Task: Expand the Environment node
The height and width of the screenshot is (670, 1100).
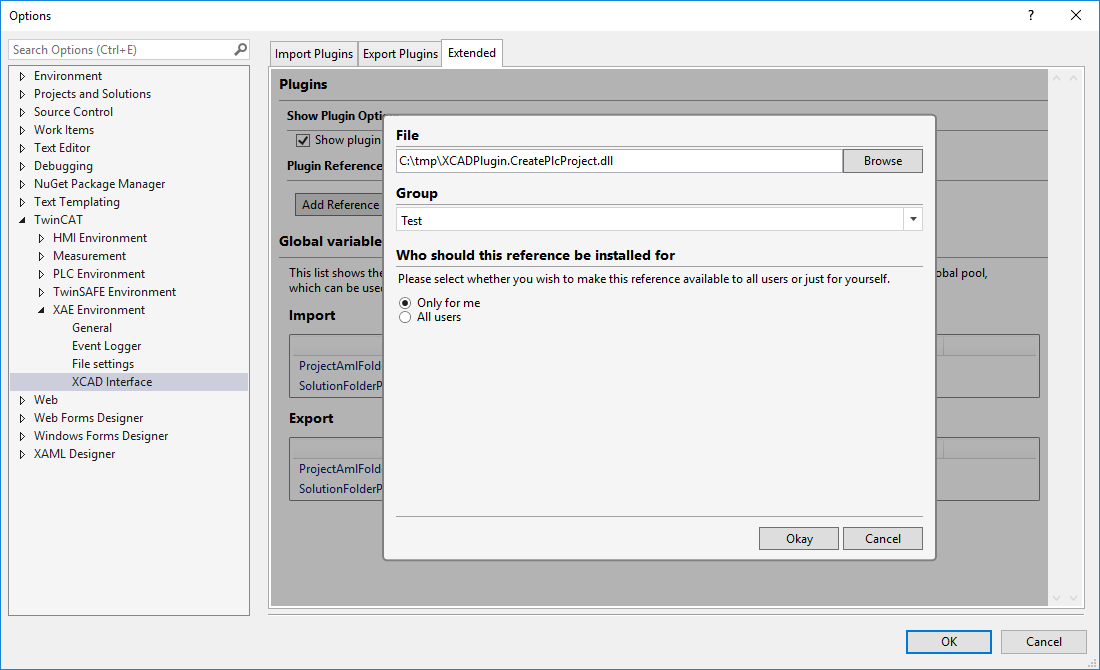Action: click(22, 76)
